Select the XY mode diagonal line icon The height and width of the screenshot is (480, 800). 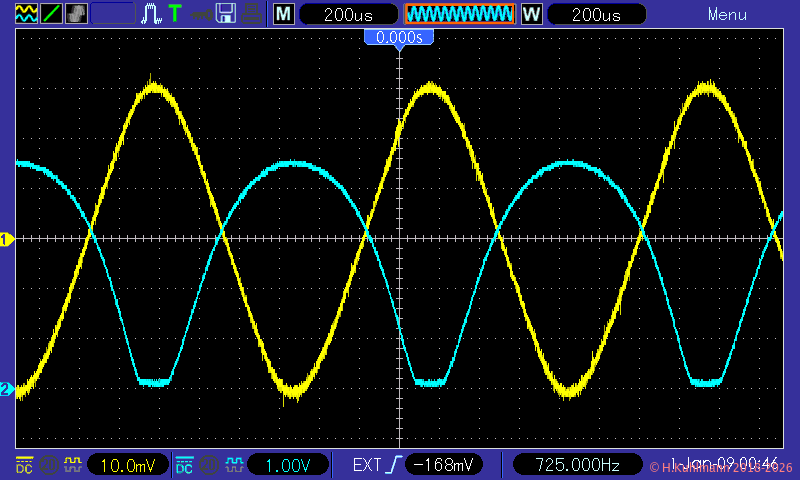tap(51, 14)
